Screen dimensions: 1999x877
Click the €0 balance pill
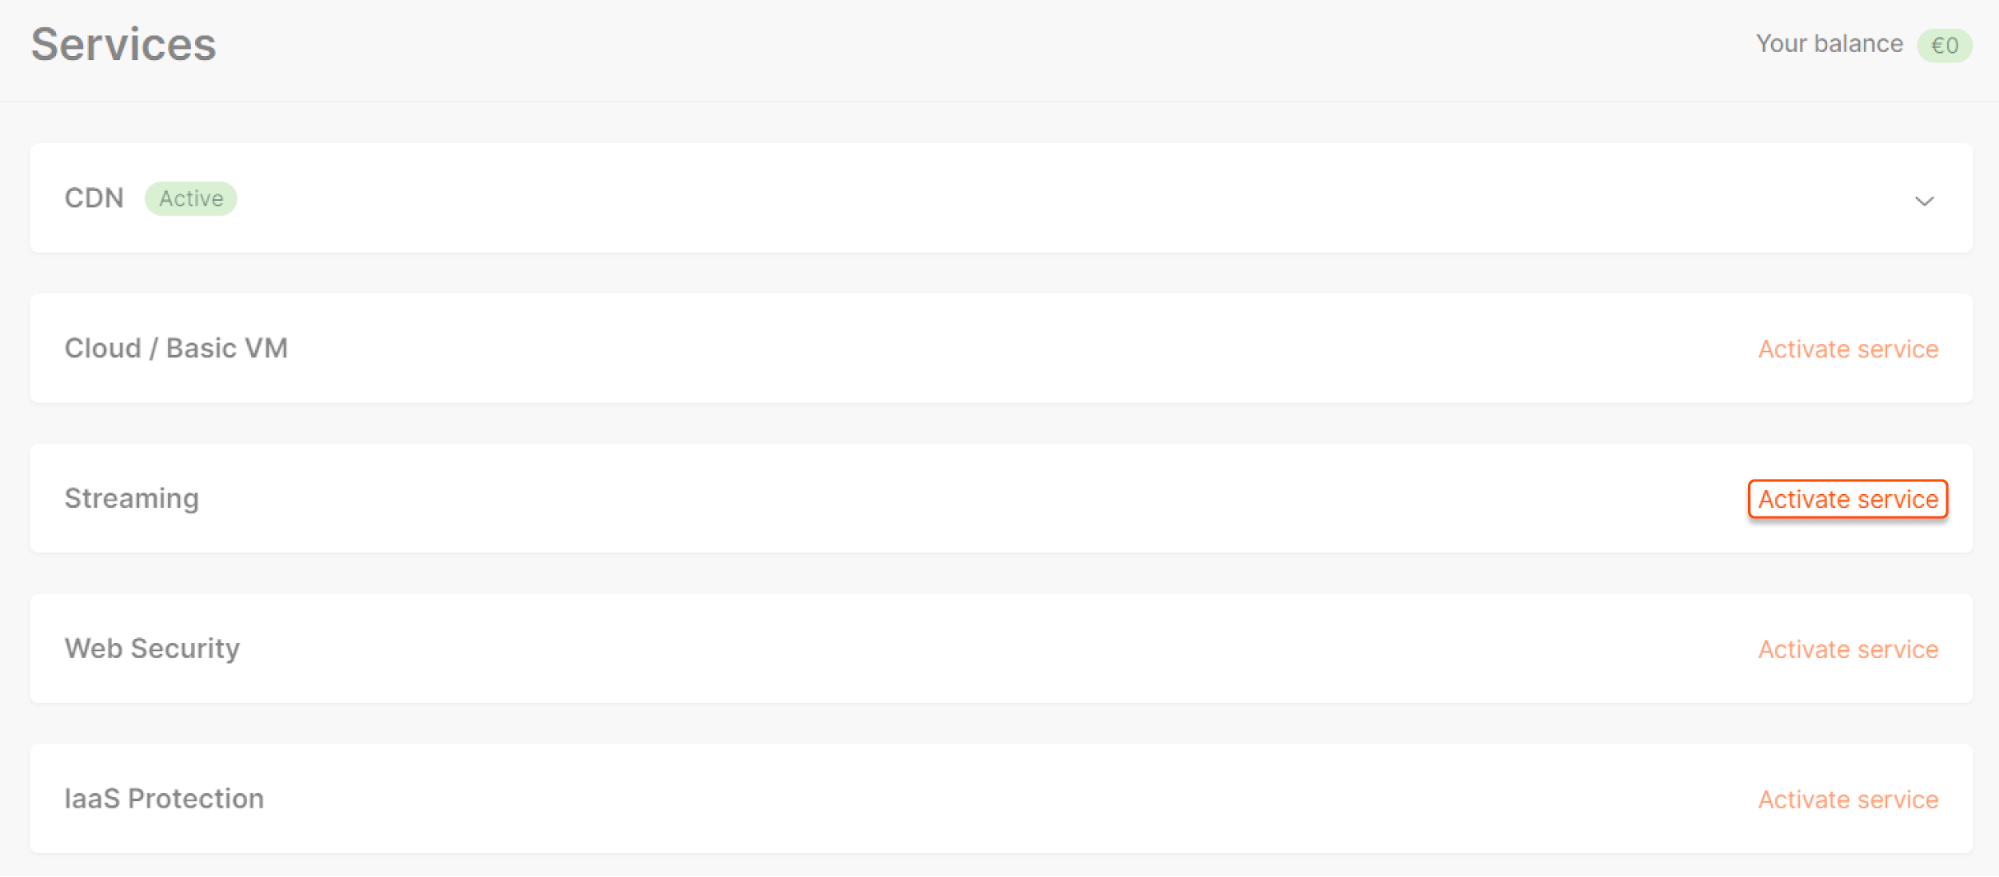(1944, 45)
